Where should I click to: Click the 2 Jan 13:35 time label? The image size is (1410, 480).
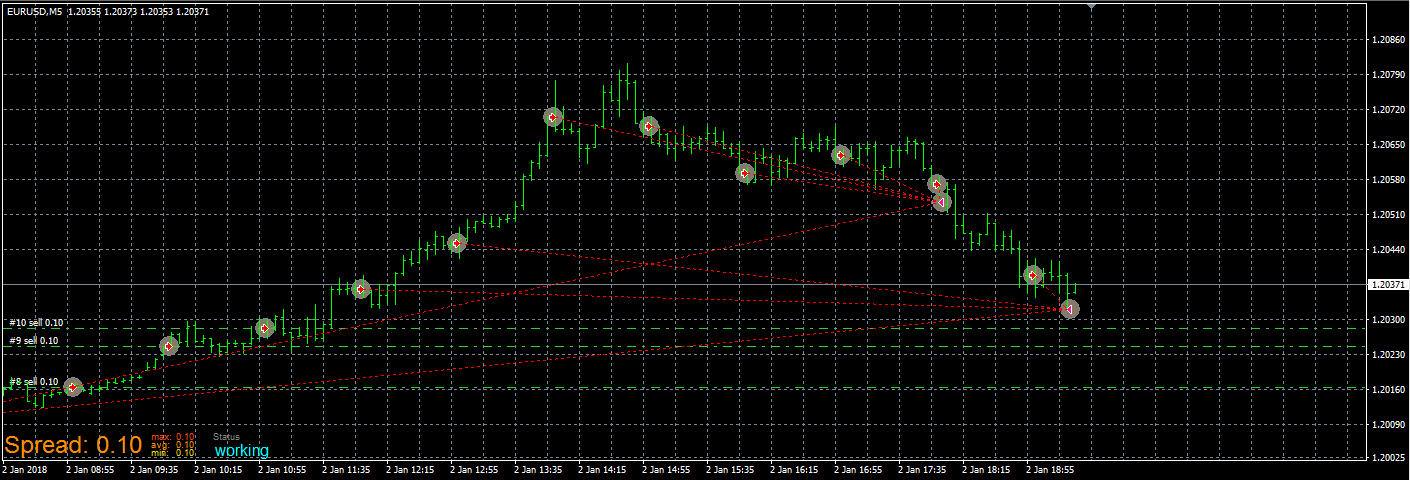537,468
